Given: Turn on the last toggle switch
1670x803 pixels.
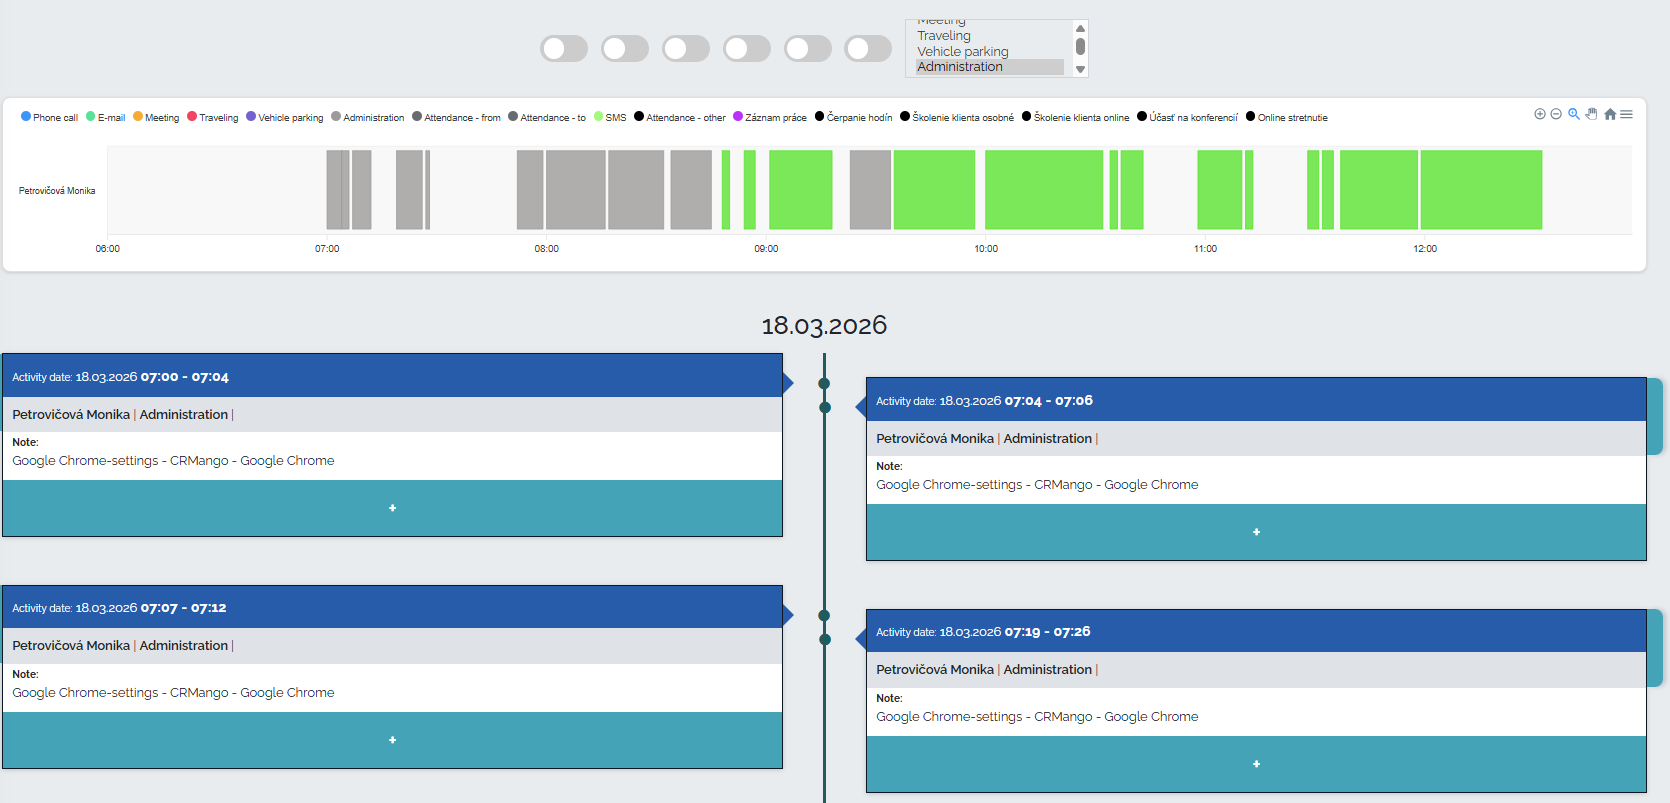Looking at the screenshot, I should pyautogui.click(x=868, y=49).
